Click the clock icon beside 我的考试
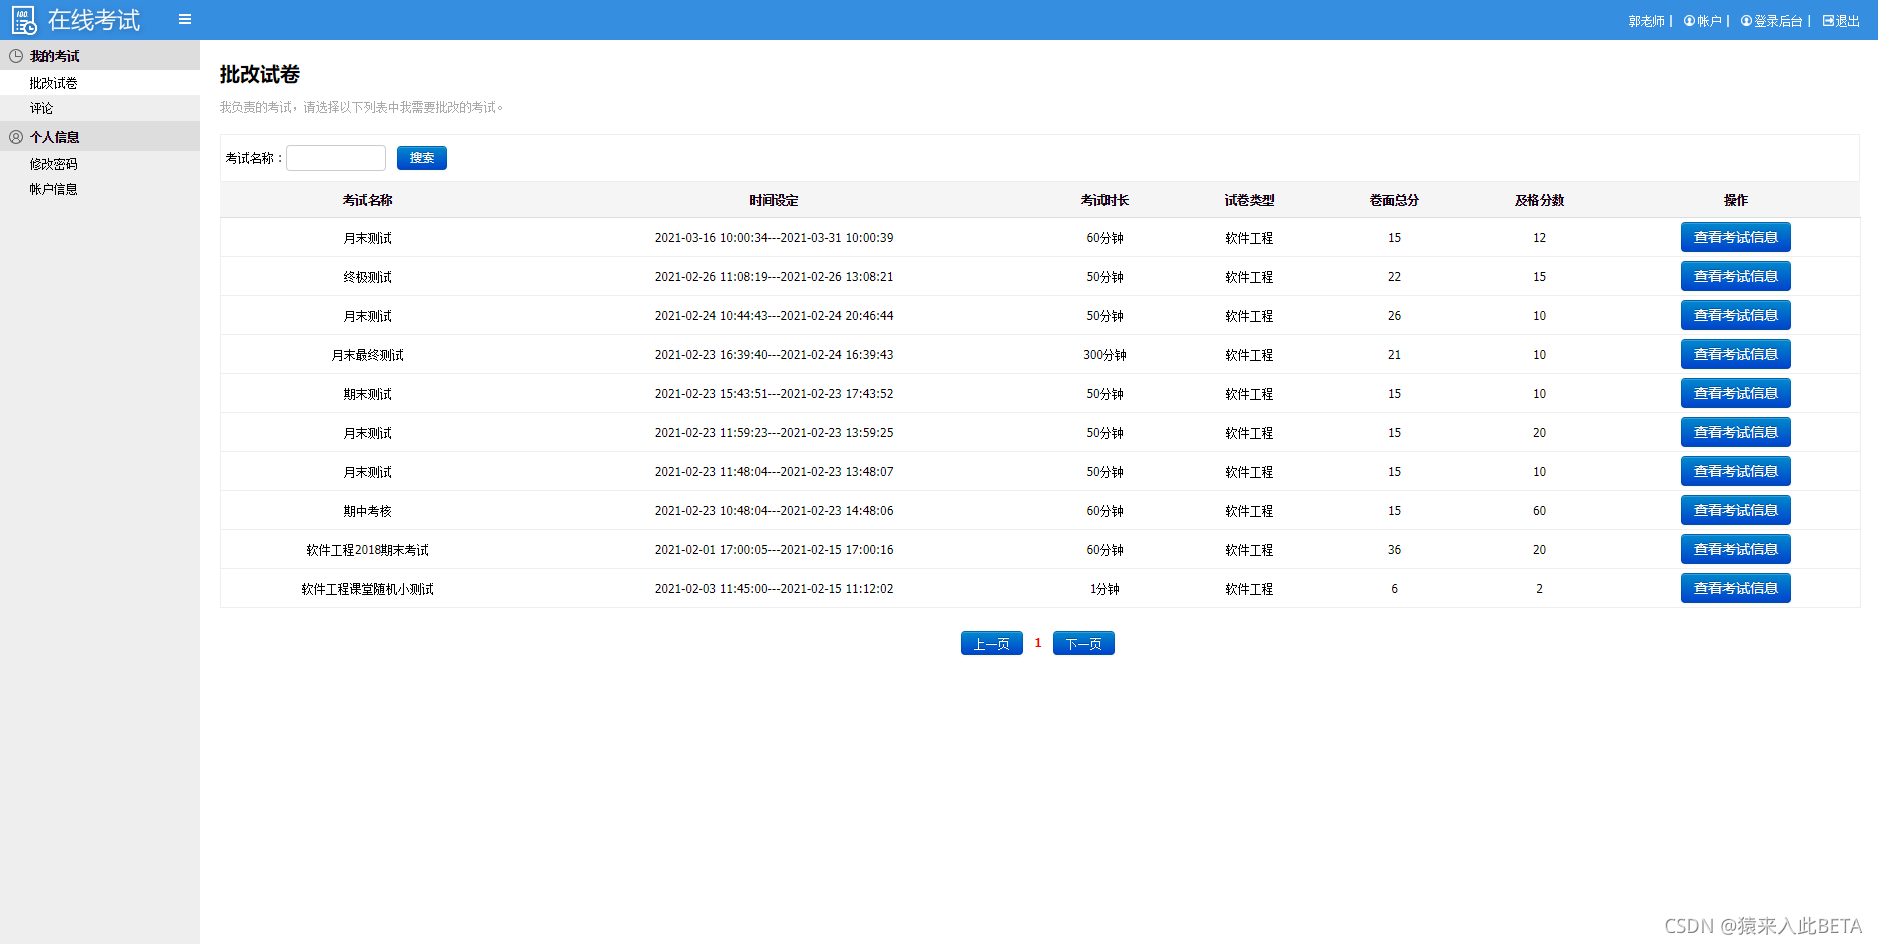 pos(16,56)
